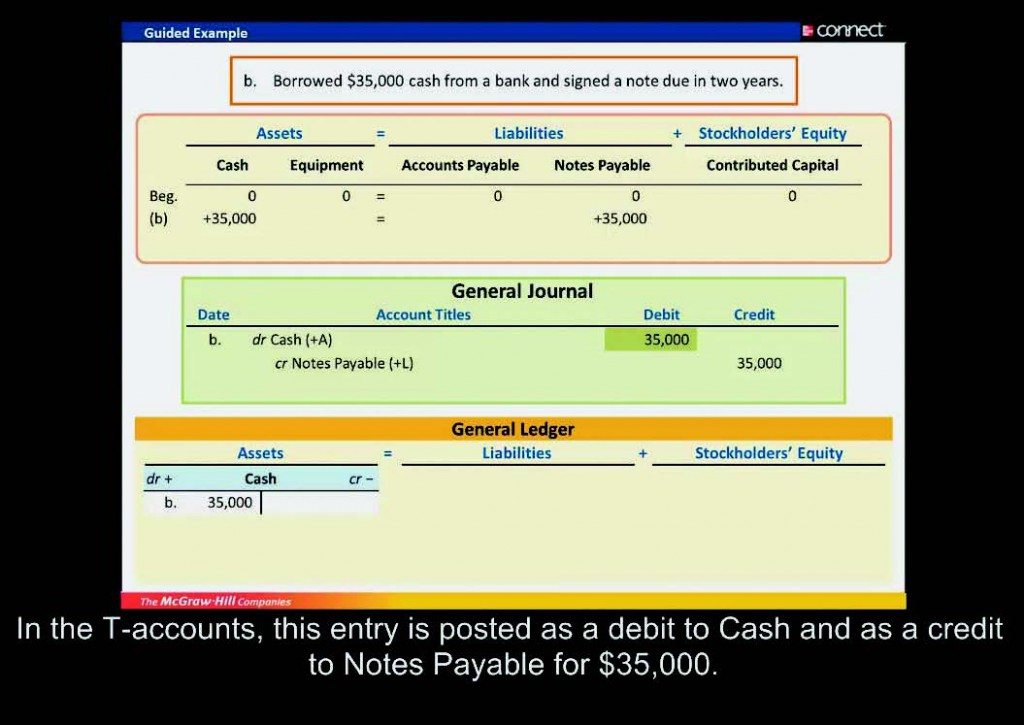Click the b. date in General Journal

click(x=215, y=340)
